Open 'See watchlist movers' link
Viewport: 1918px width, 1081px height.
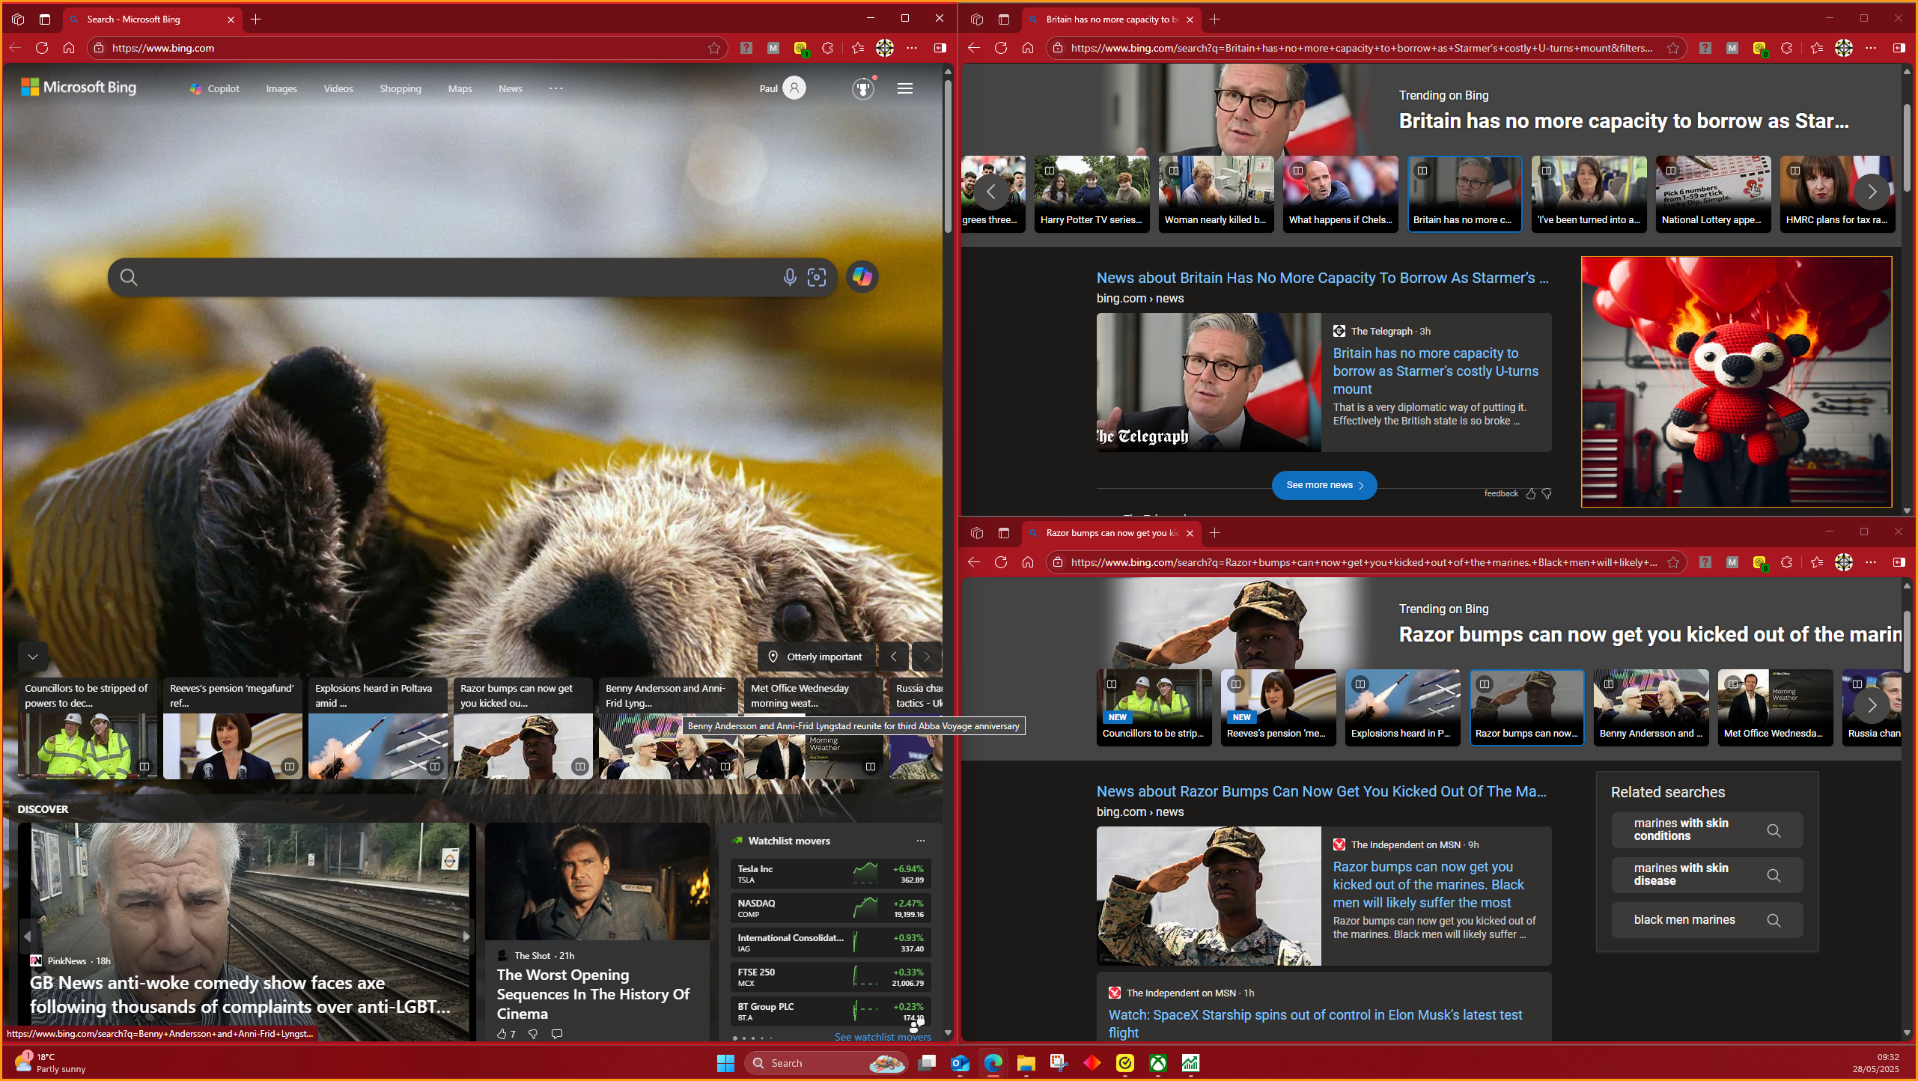tap(882, 1037)
